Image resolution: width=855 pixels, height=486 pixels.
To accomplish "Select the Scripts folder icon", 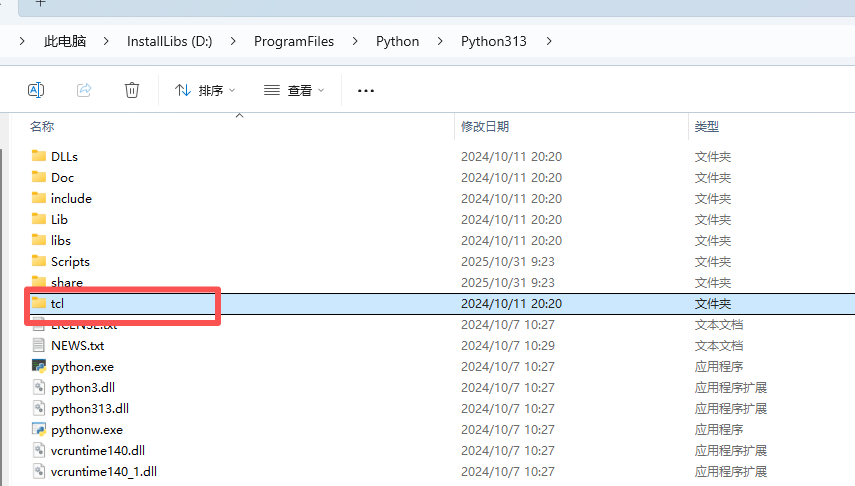I will click(x=39, y=261).
